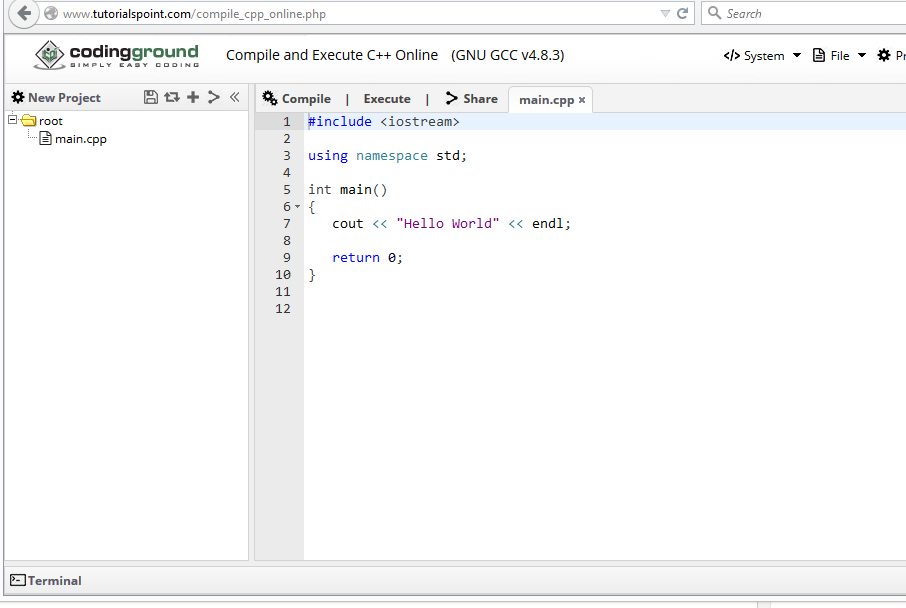
Task: Open the Terminal panel
Action: pyautogui.click(x=46, y=581)
